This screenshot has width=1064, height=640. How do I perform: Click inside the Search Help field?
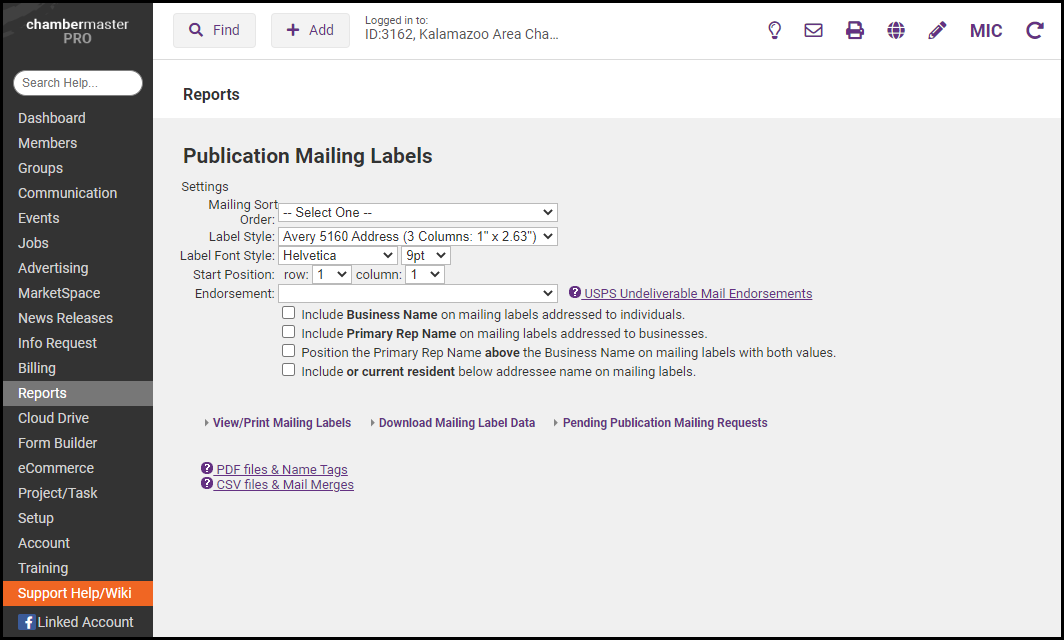[x=78, y=83]
